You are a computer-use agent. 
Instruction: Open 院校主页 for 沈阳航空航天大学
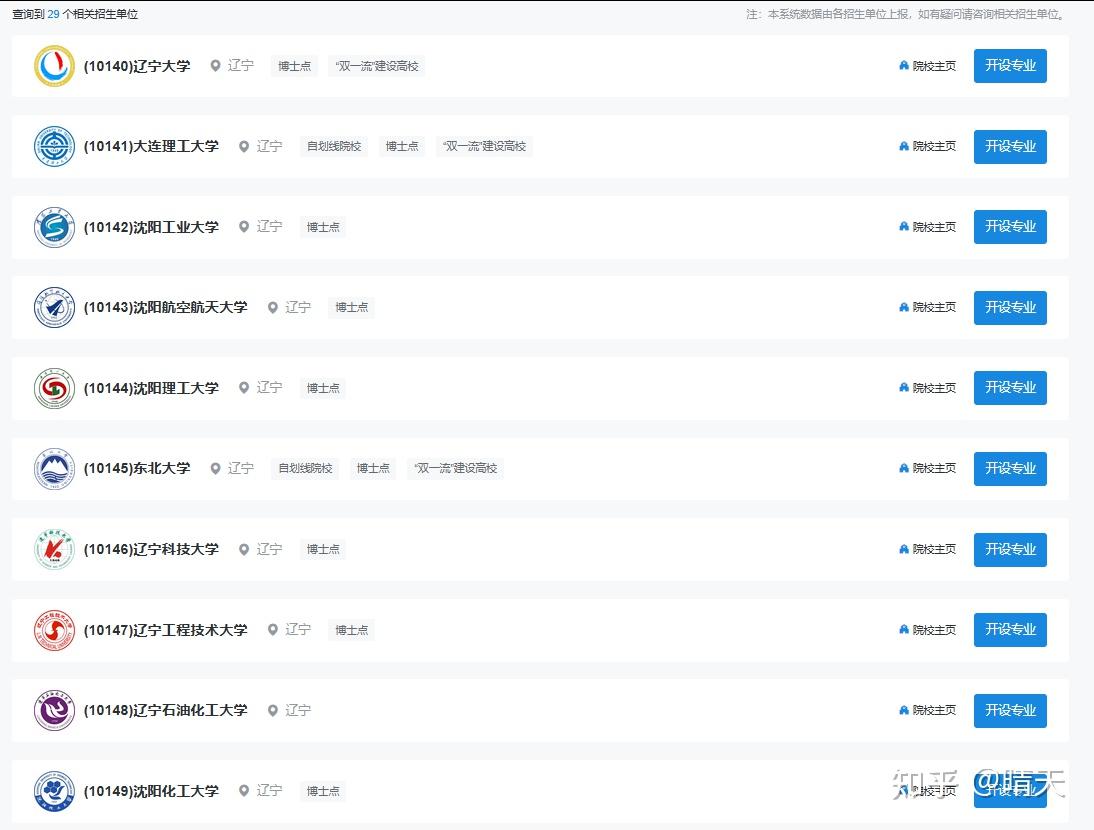927,308
